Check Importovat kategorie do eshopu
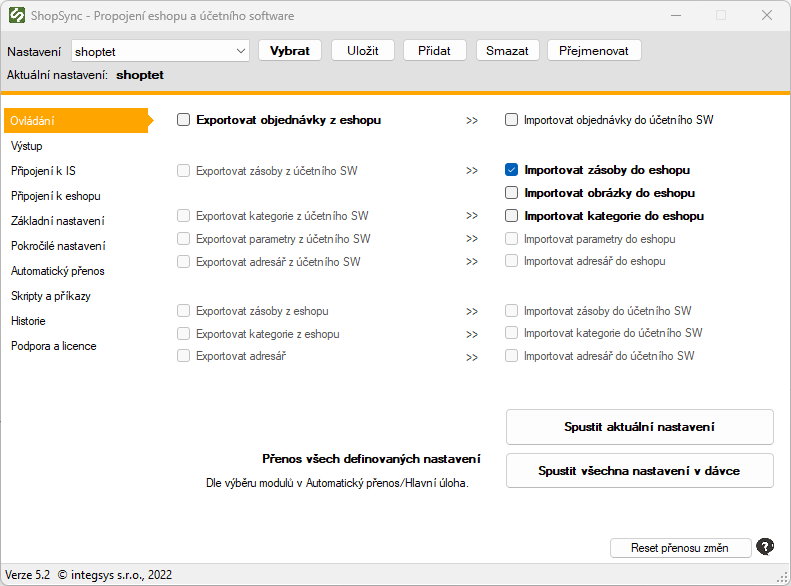 pyautogui.click(x=511, y=216)
